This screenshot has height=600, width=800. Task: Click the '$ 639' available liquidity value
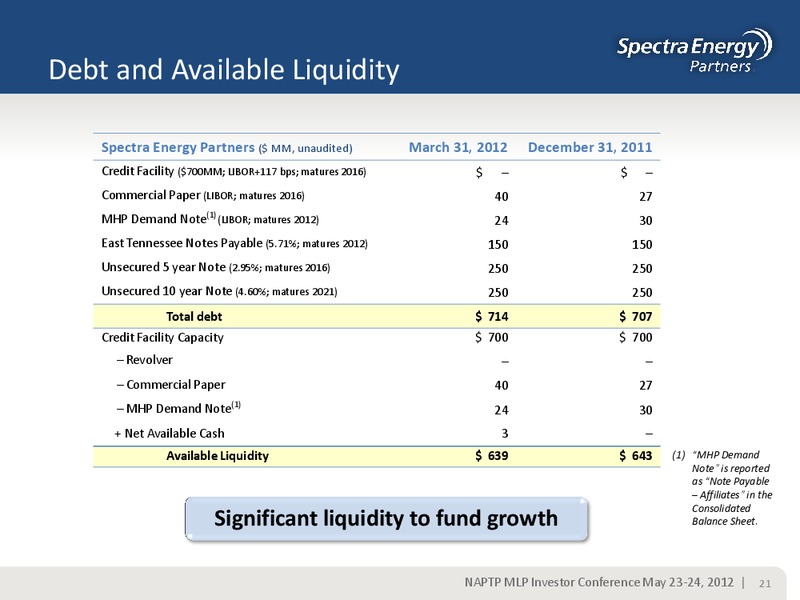[x=491, y=456]
